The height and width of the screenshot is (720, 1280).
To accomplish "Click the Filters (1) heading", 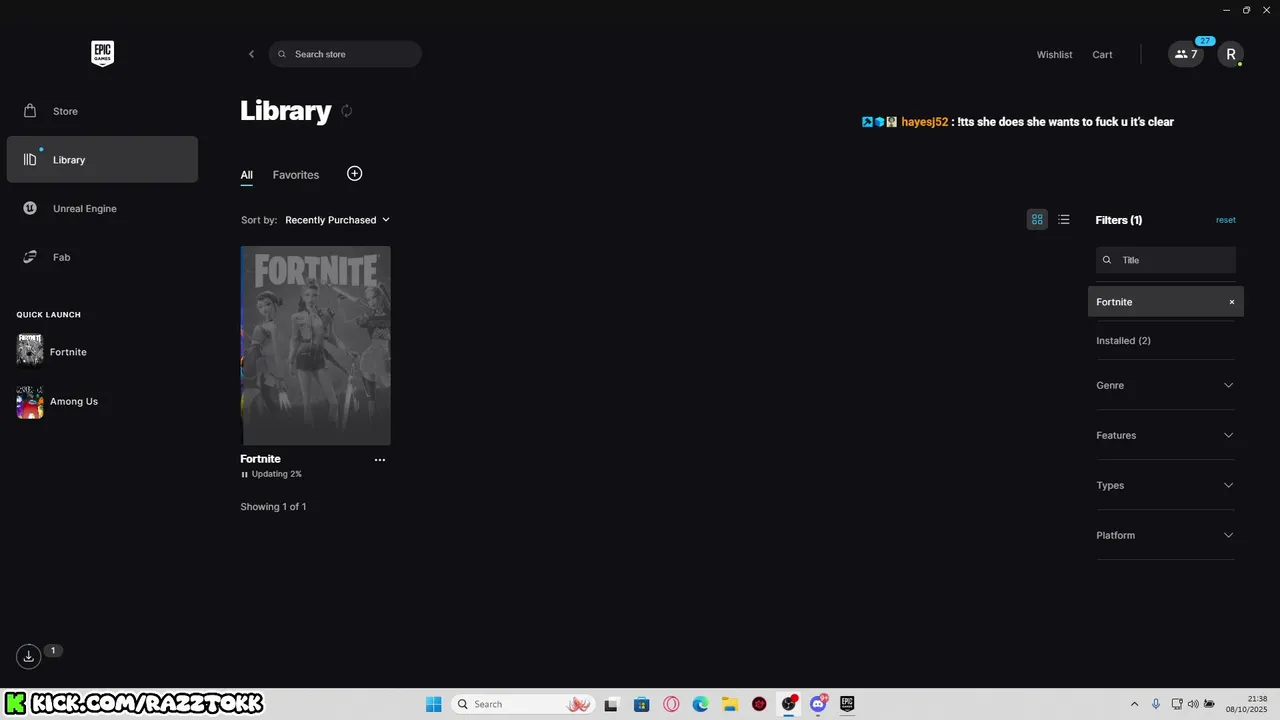I will (x=1119, y=220).
